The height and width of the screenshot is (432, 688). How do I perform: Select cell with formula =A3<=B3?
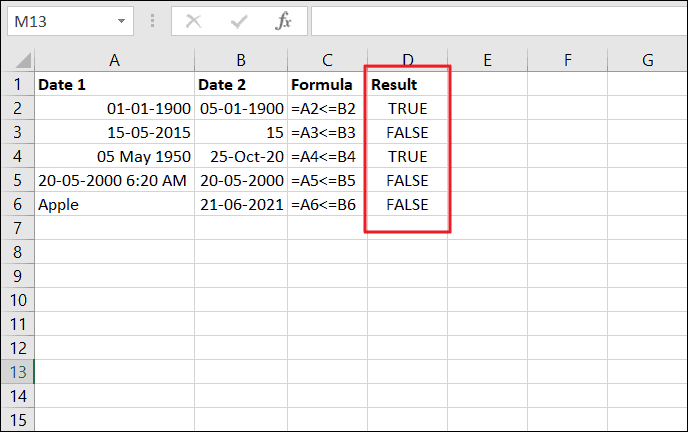(327, 133)
